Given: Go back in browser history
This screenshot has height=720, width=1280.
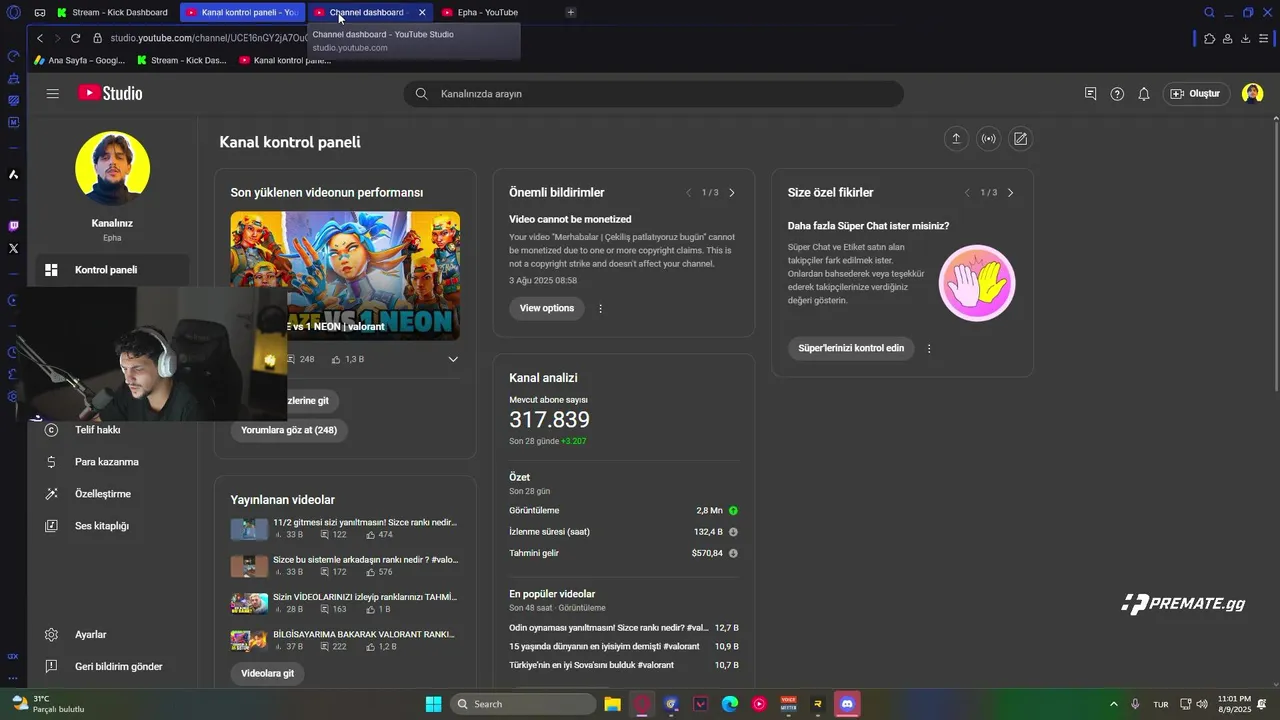Looking at the screenshot, I should 40,38.
